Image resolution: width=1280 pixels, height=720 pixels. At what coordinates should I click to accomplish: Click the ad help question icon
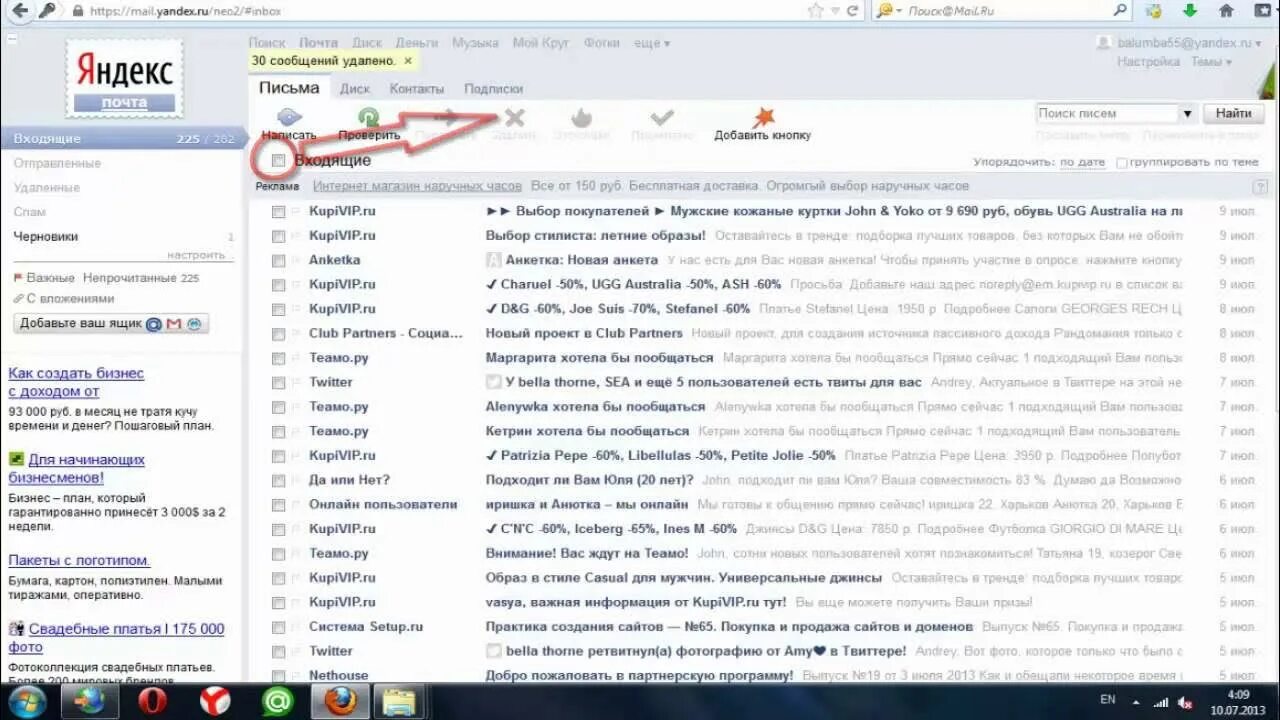coord(1259,187)
